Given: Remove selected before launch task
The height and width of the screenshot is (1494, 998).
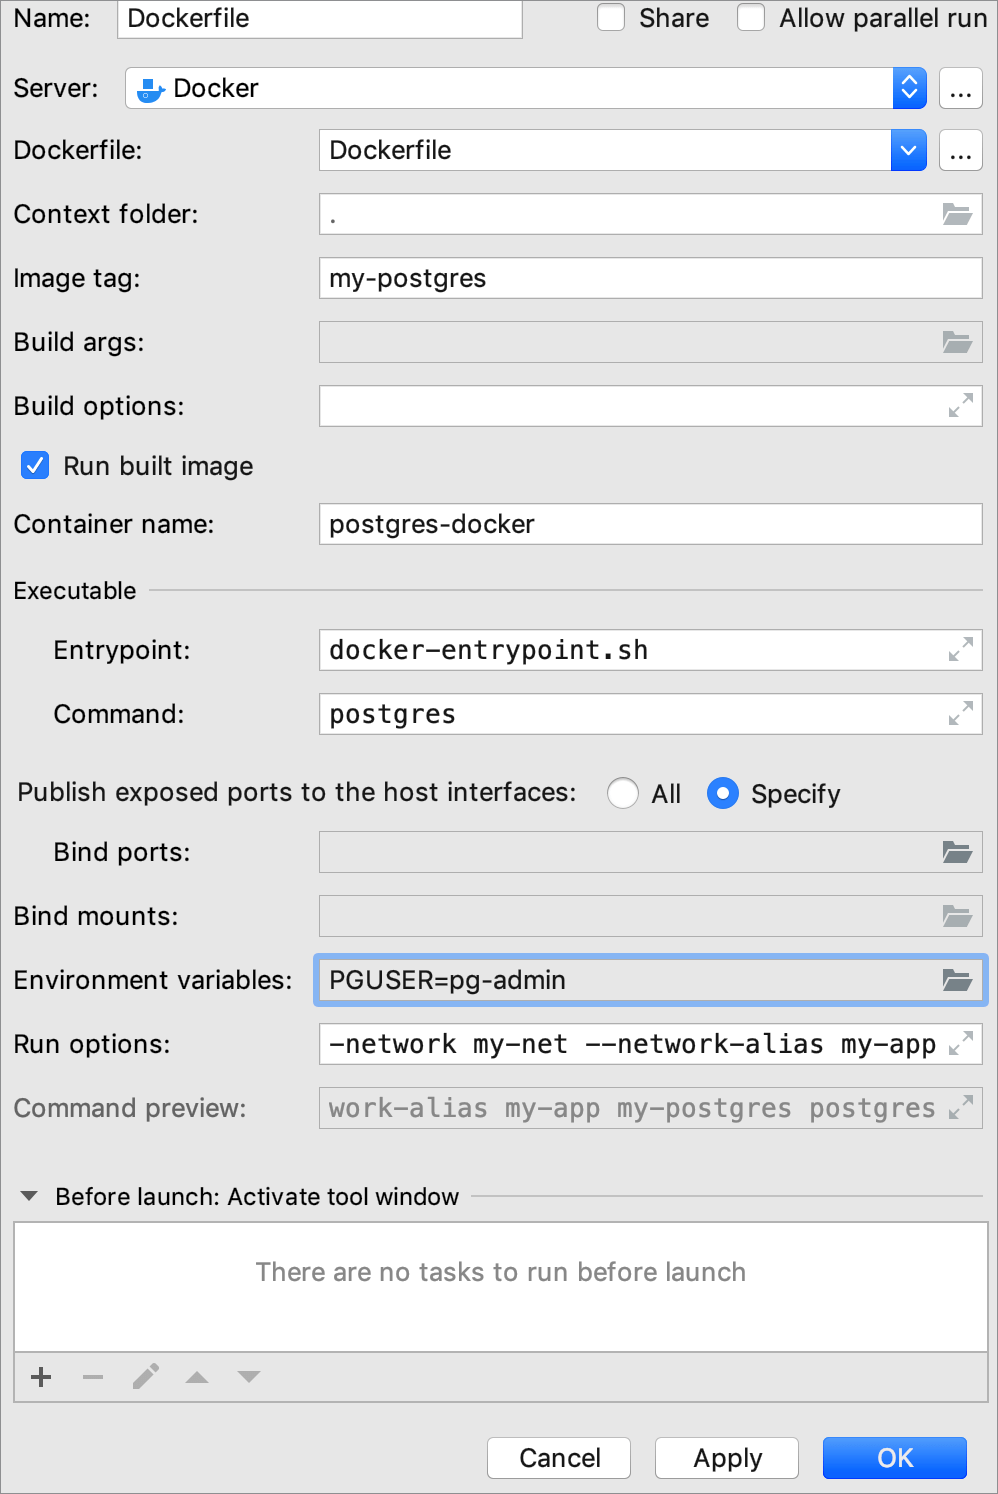Looking at the screenshot, I should tap(93, 1377).
